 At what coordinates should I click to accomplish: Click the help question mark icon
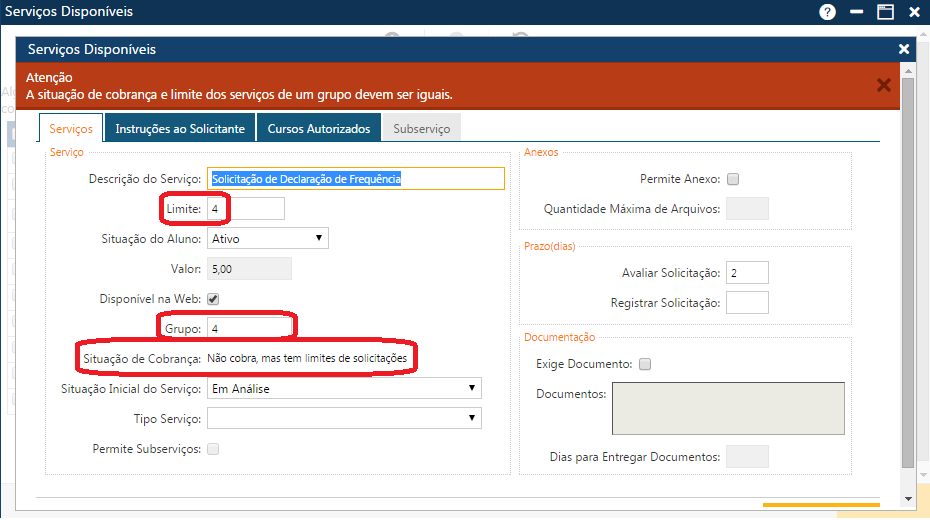click(x=827, y=12)
